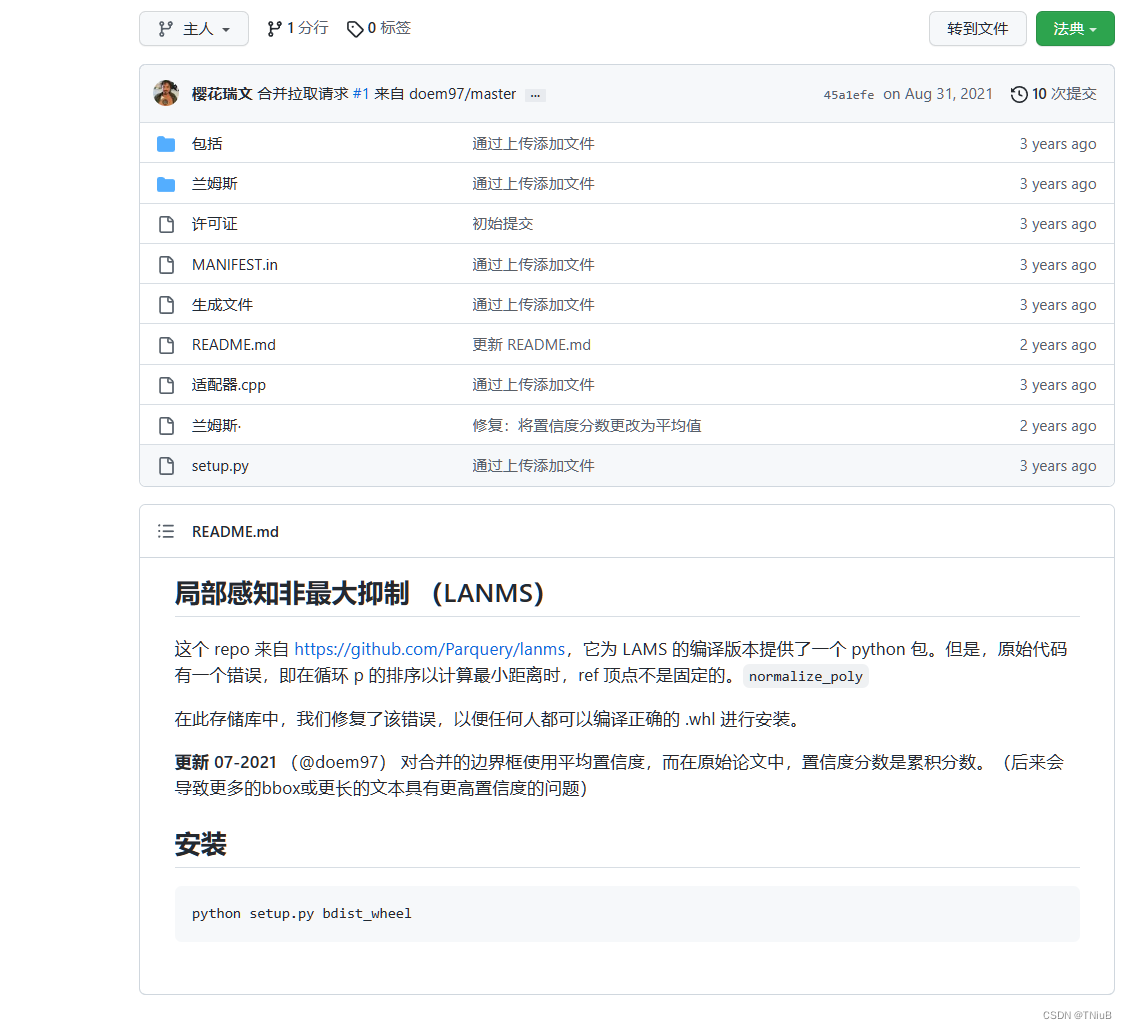Click the normalize_poly code snippet
1127x1029 pixels.
[x=805, y=676]
